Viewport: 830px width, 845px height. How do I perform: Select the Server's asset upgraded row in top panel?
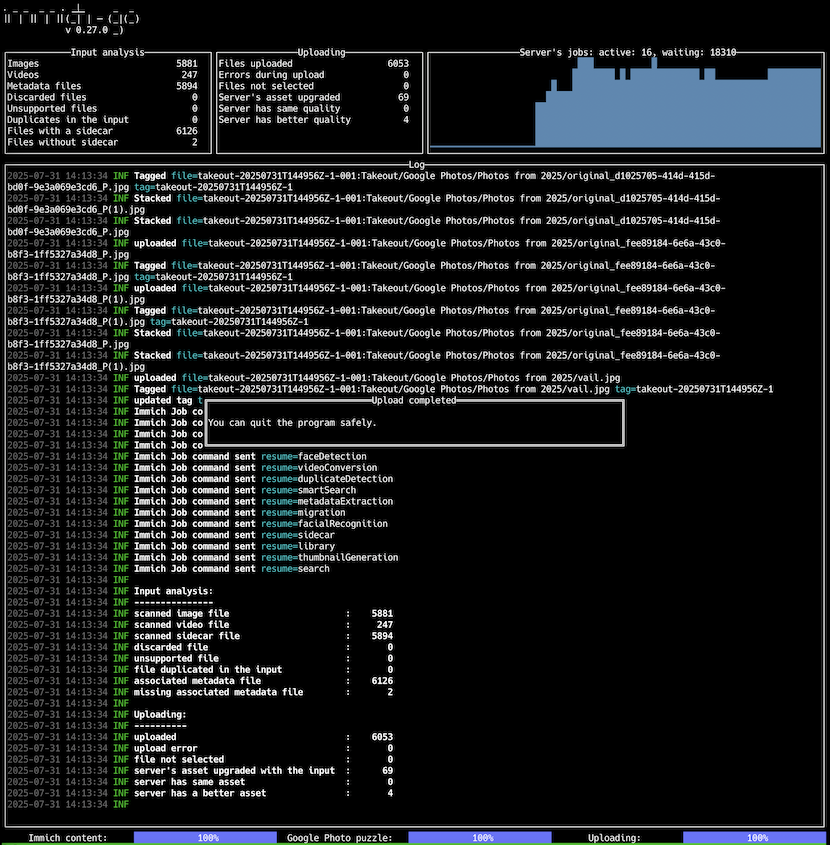pos(314,97)
